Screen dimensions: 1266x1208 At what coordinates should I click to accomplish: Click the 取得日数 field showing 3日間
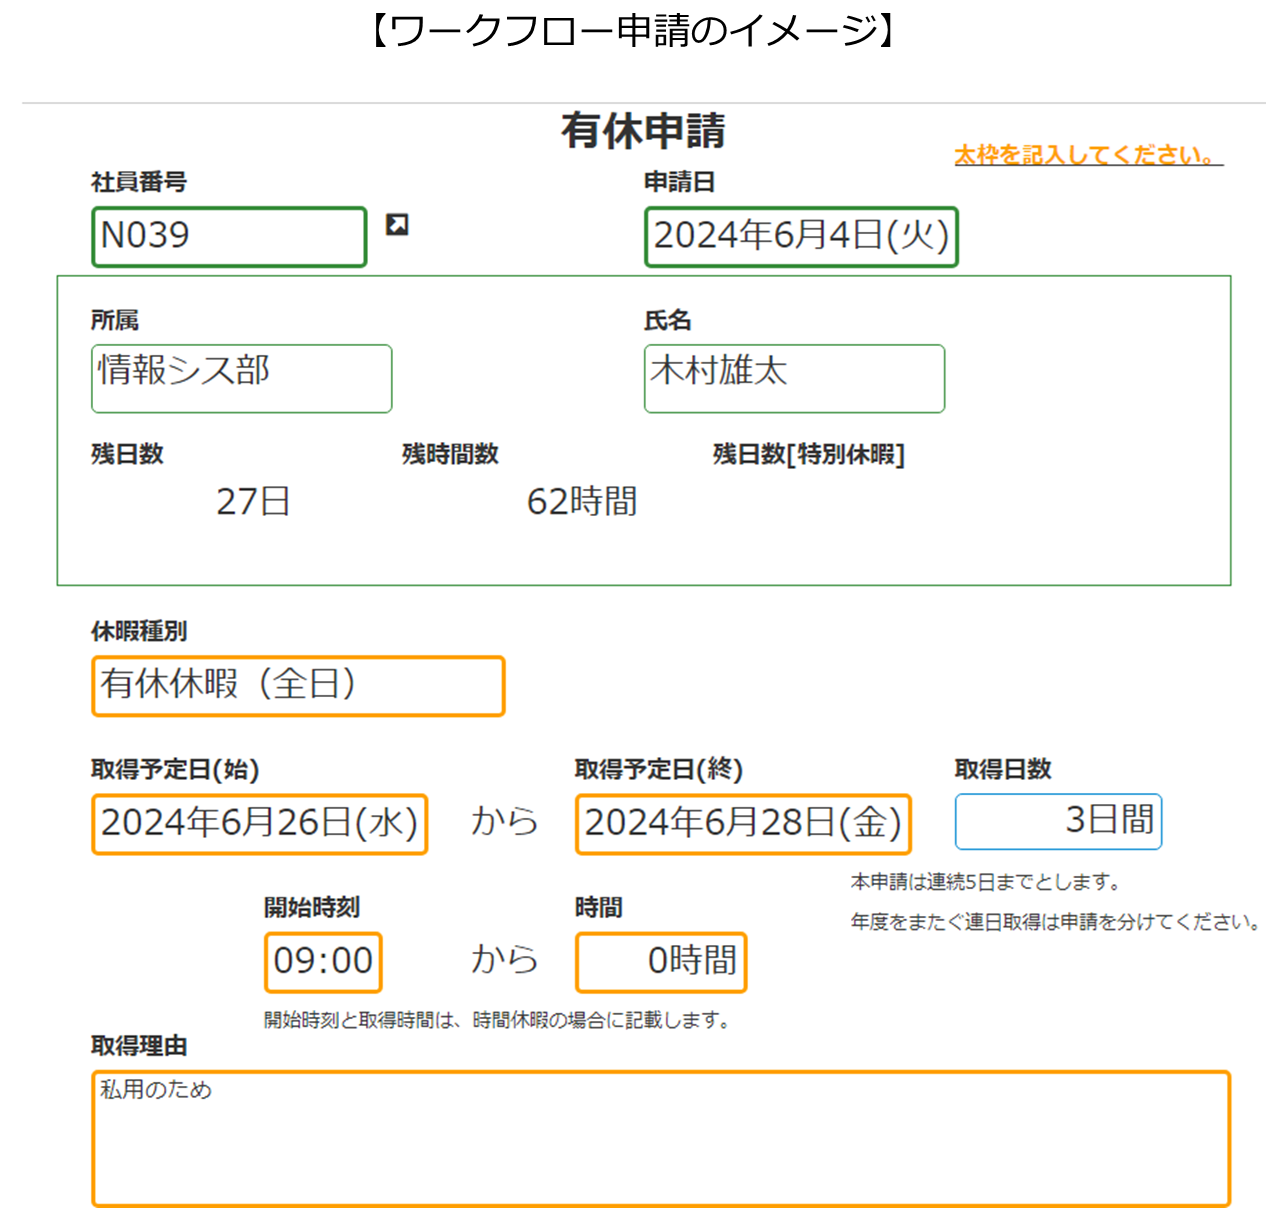(1058, 821)
